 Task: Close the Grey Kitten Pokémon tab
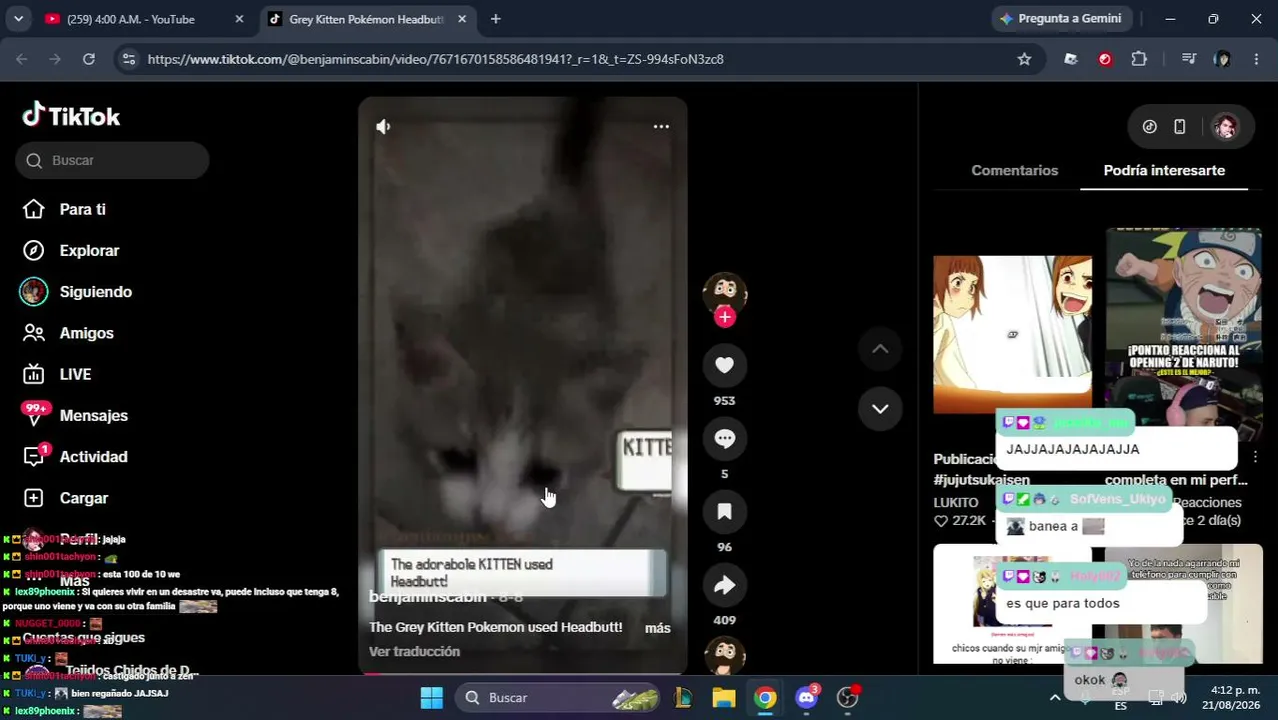tap(462, 19)
